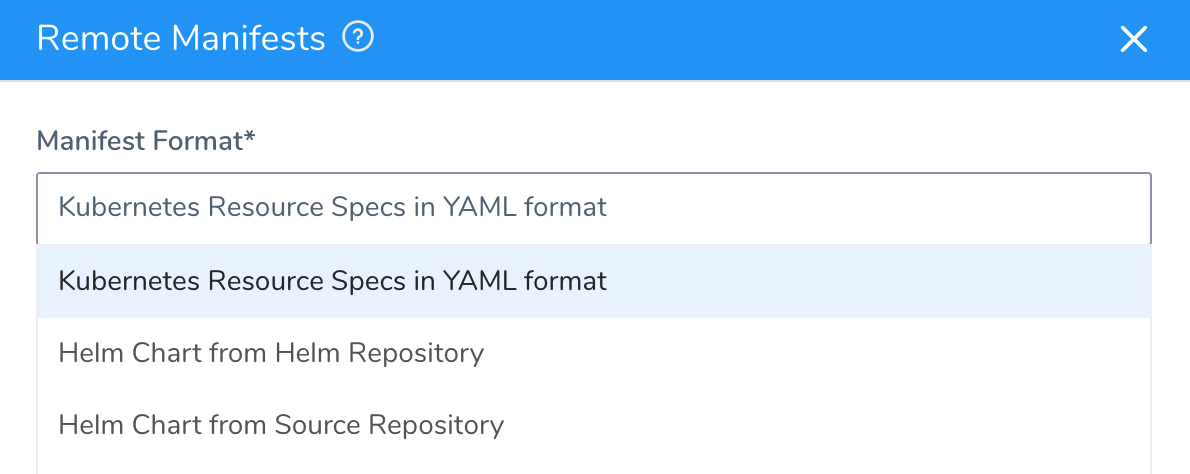The height and width of the screenshot is (474, 1190).
Task: Pick the second item in format list
Action: 593,353
